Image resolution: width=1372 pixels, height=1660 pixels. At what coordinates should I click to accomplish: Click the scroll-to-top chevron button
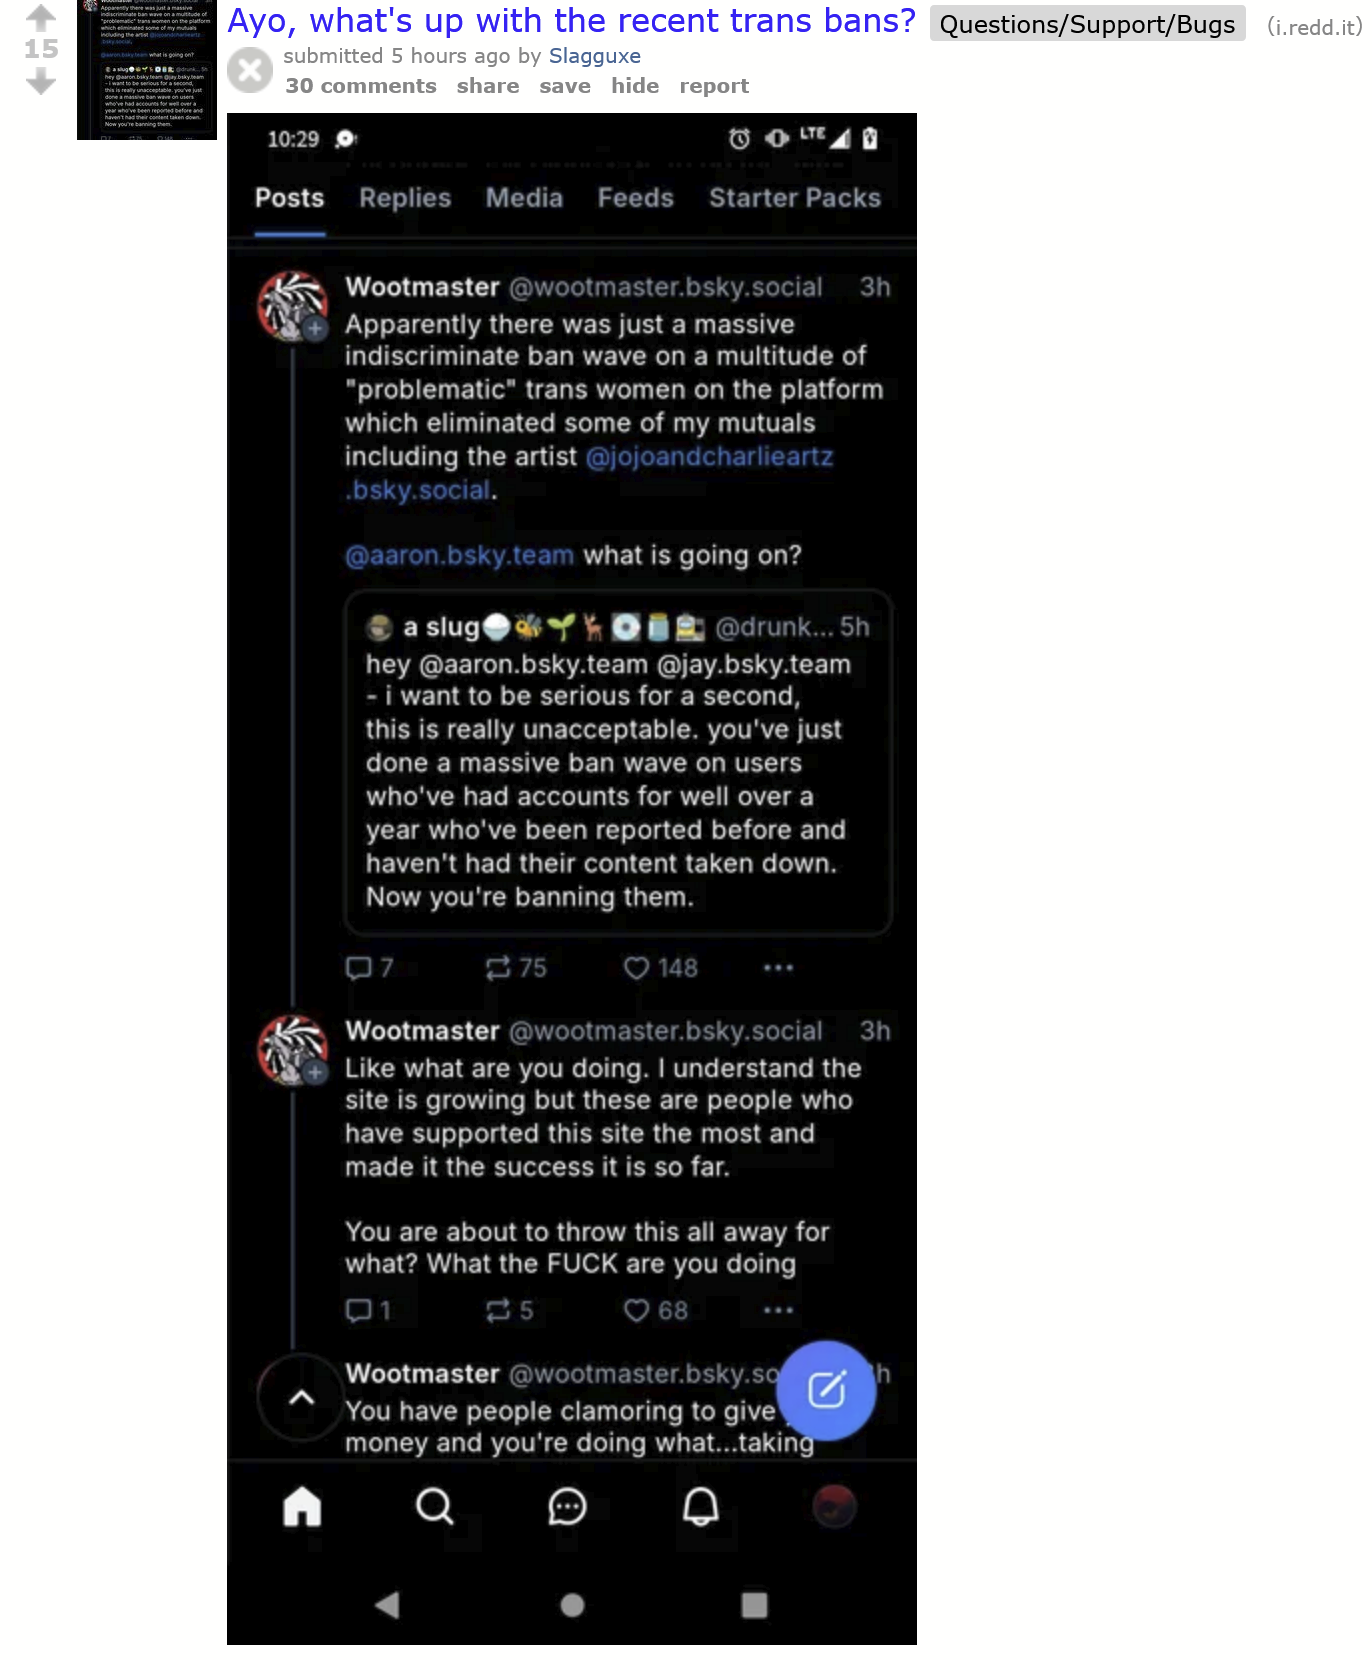click(x=301, y=1398)
